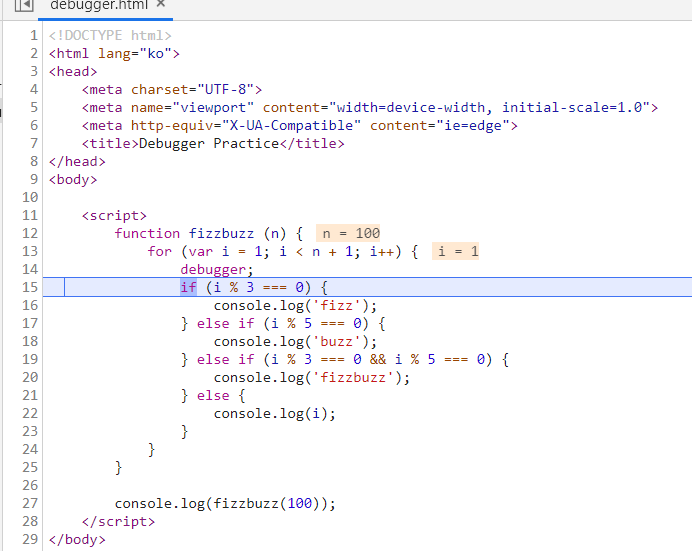
Task: Click the charset value "UTF-8"
Action: [225, 90]
